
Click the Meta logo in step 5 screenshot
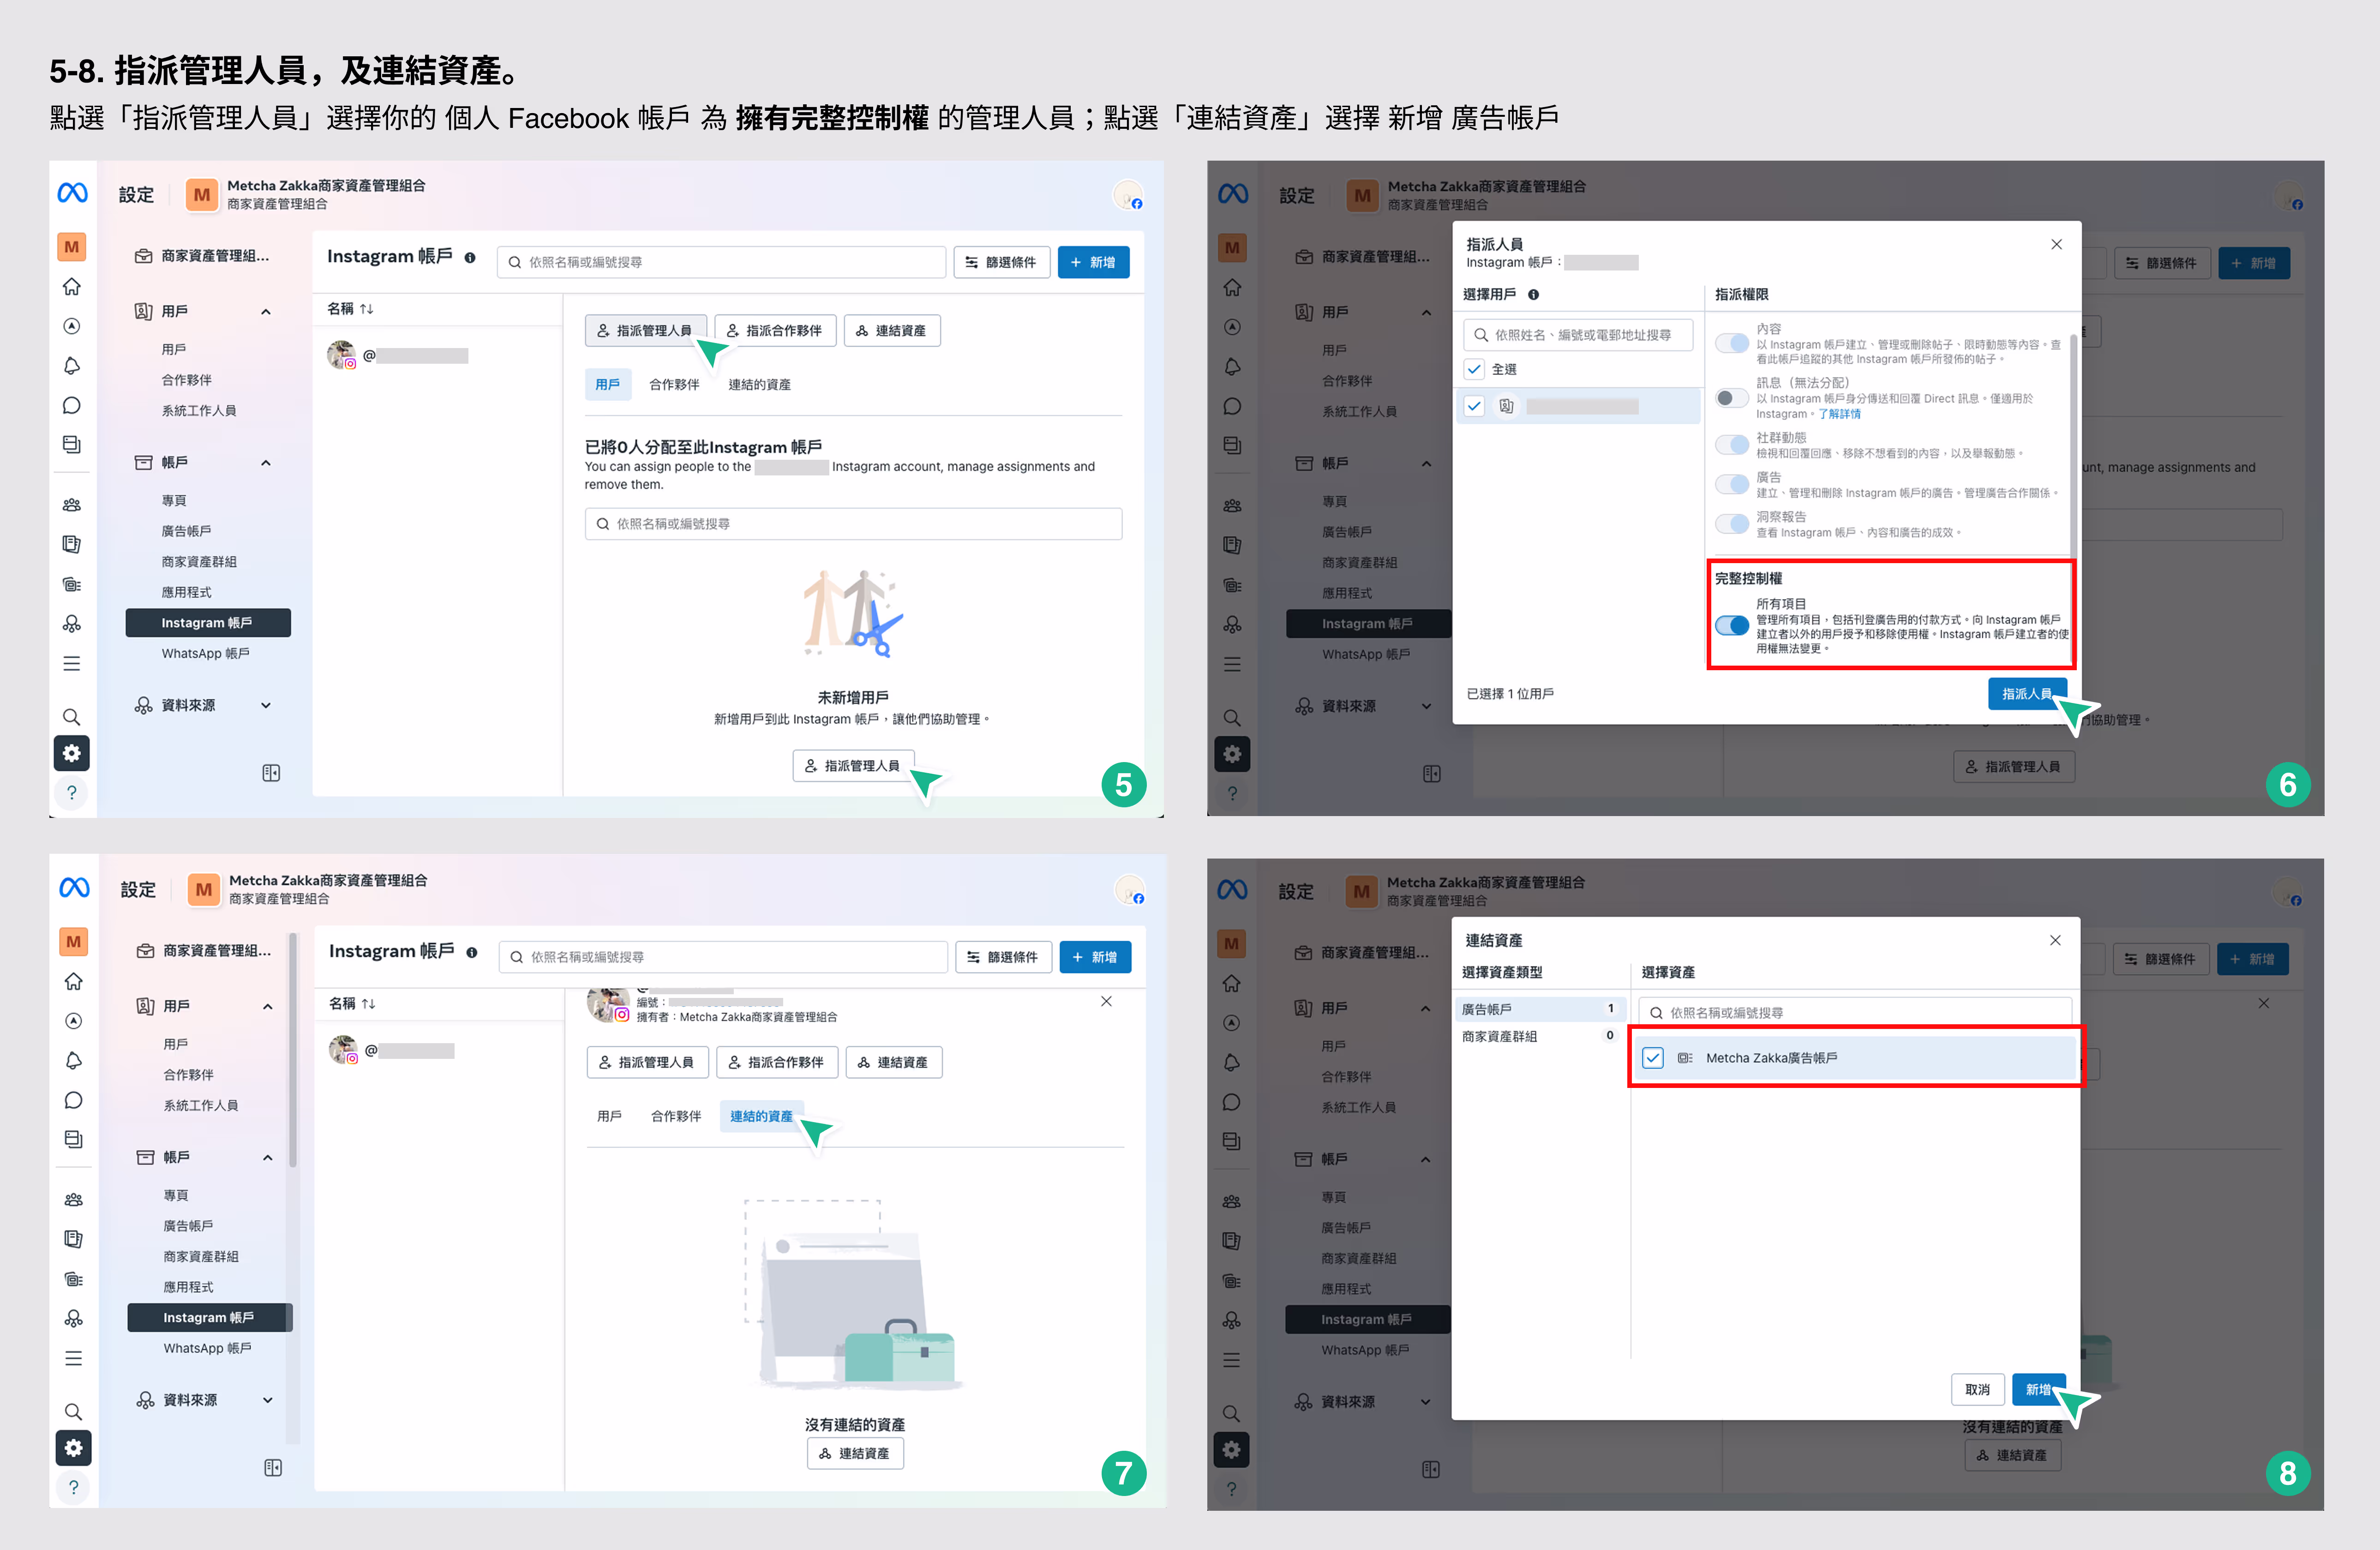(72, 193)
